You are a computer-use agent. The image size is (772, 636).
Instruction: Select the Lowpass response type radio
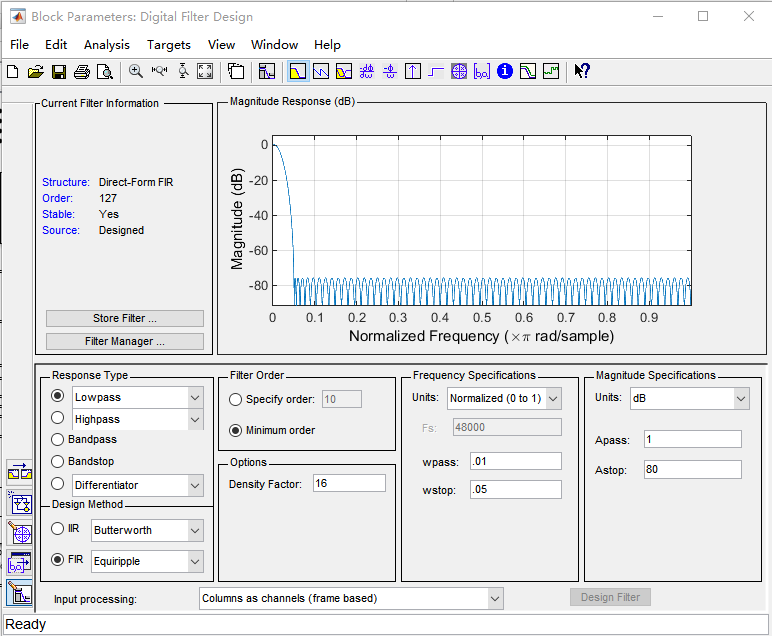pos(58,396)
